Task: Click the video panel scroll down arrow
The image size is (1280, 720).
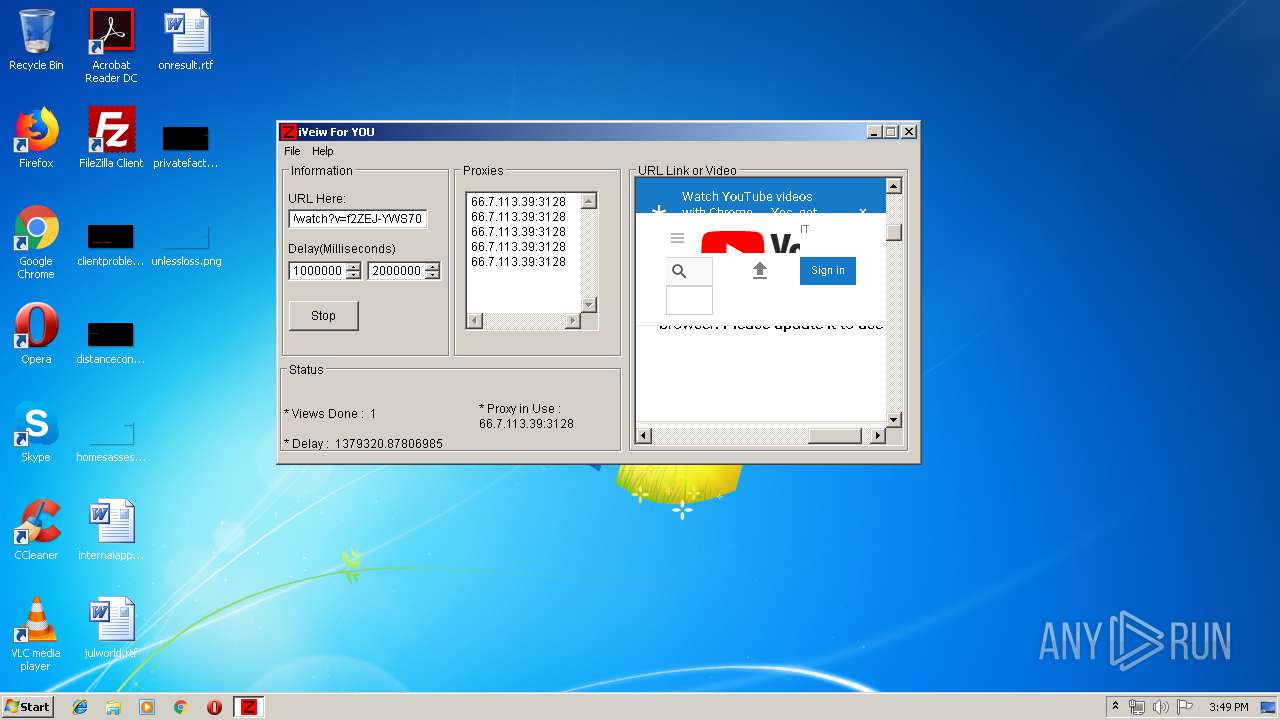Action: pyautogui.click(x=894, y=420)
